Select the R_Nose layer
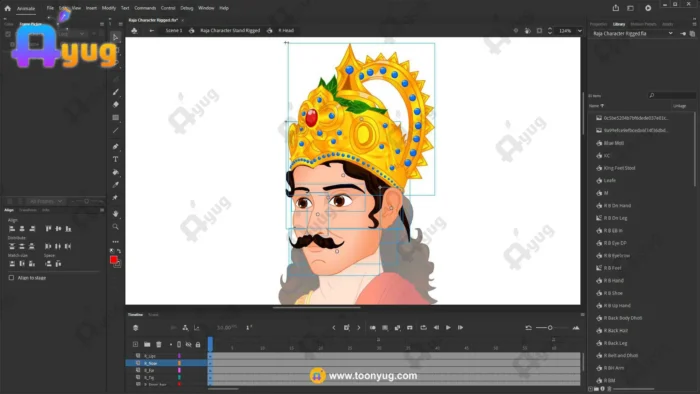This screenshot has height=394, width=700. click(x=150, y=363)
